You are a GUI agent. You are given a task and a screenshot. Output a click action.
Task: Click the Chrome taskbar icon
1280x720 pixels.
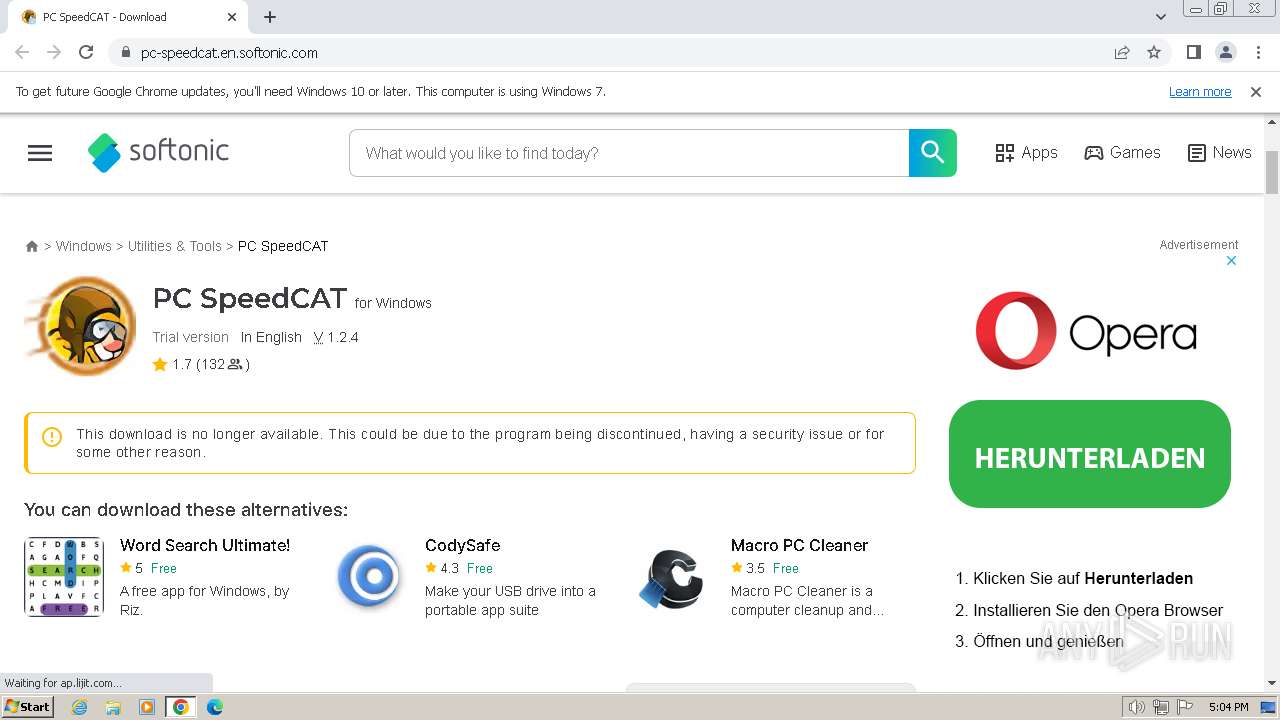pos(181,707)
